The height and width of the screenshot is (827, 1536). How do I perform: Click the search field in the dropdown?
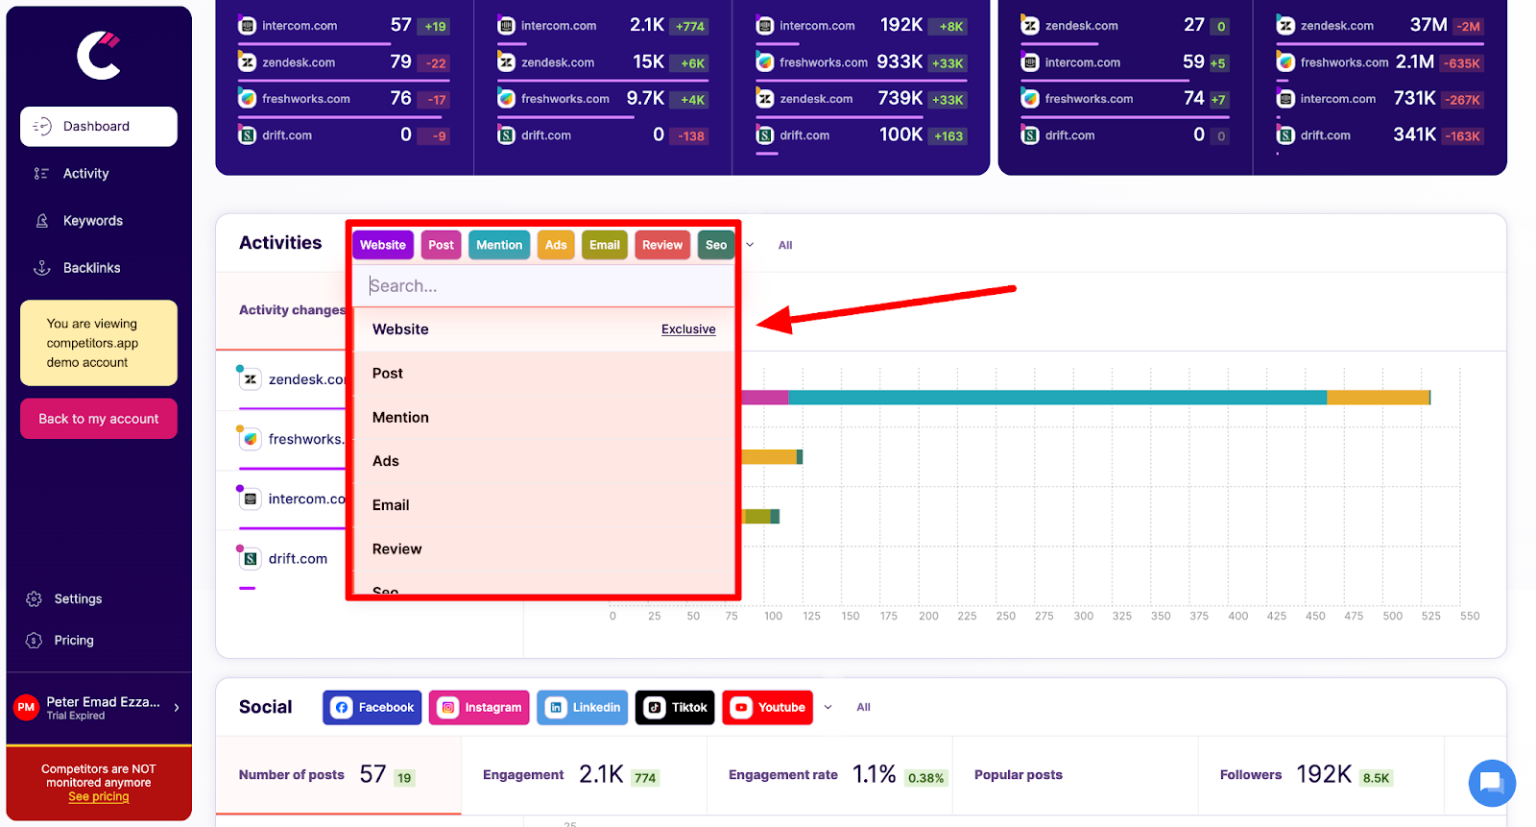coord(543,285)
